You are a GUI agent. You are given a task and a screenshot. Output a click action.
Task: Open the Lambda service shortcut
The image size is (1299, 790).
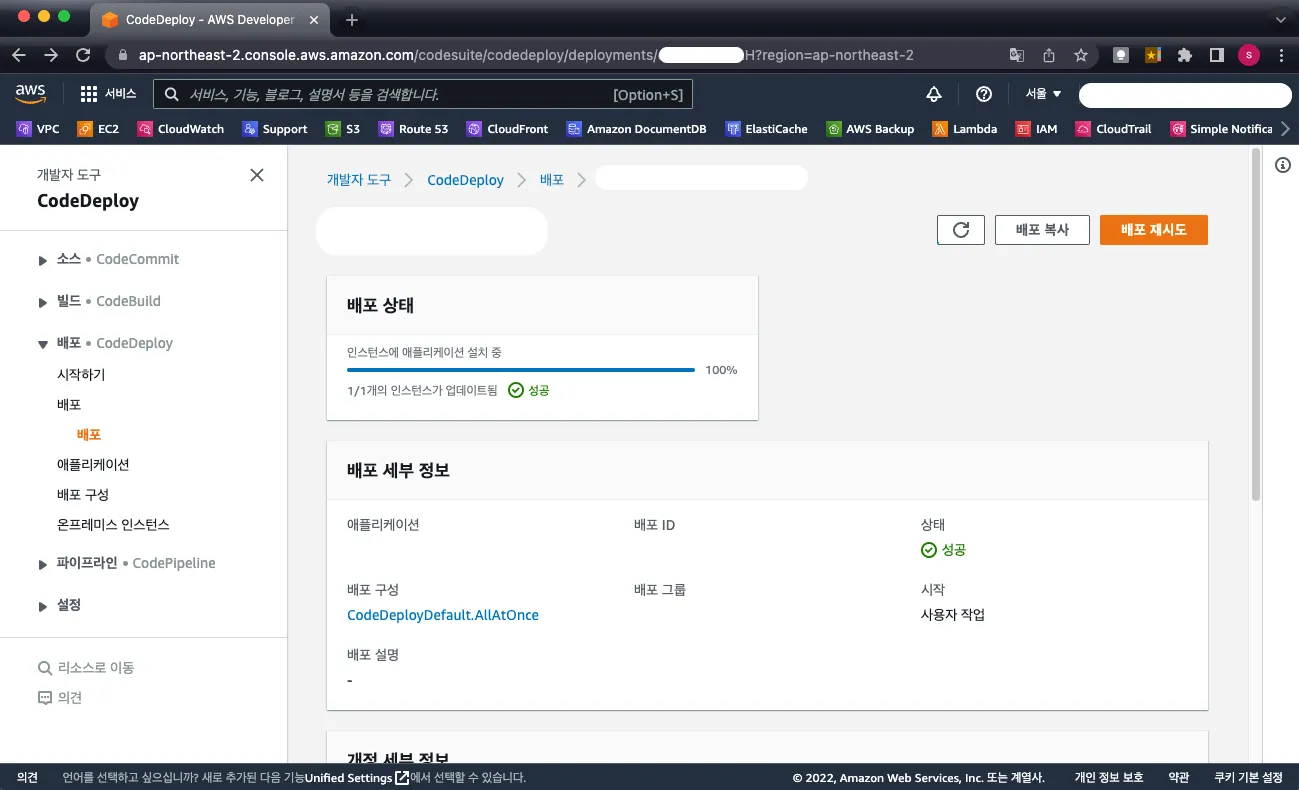coord(964,129)
